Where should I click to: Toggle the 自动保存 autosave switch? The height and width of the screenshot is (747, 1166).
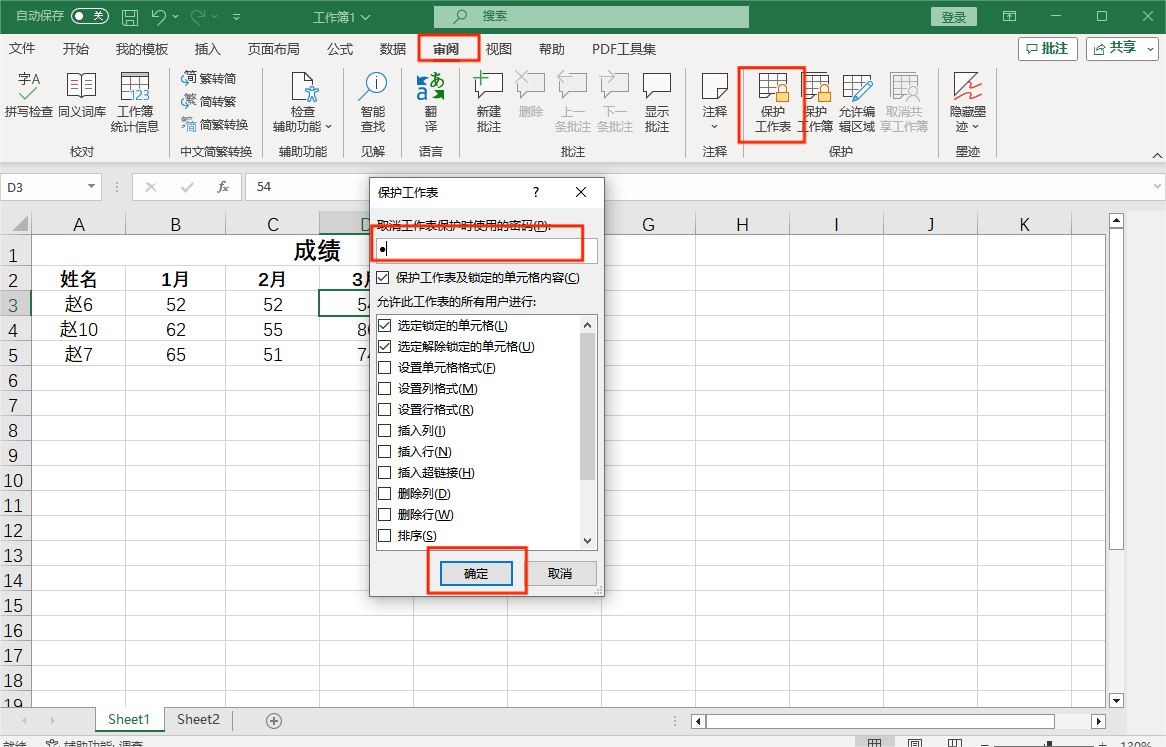(90, 17)
